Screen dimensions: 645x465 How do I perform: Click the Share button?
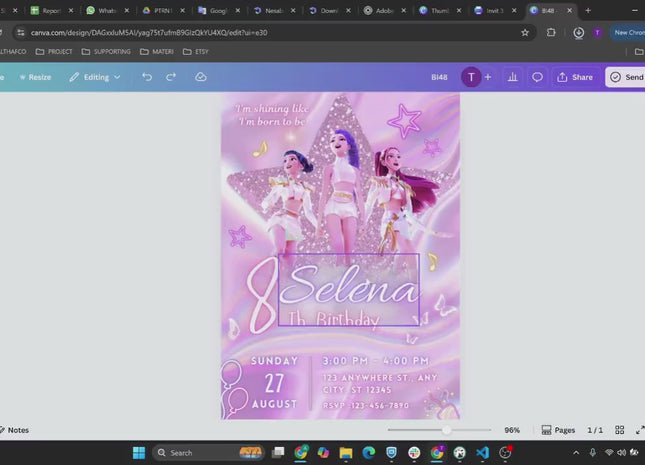click(x=575, y=77)
